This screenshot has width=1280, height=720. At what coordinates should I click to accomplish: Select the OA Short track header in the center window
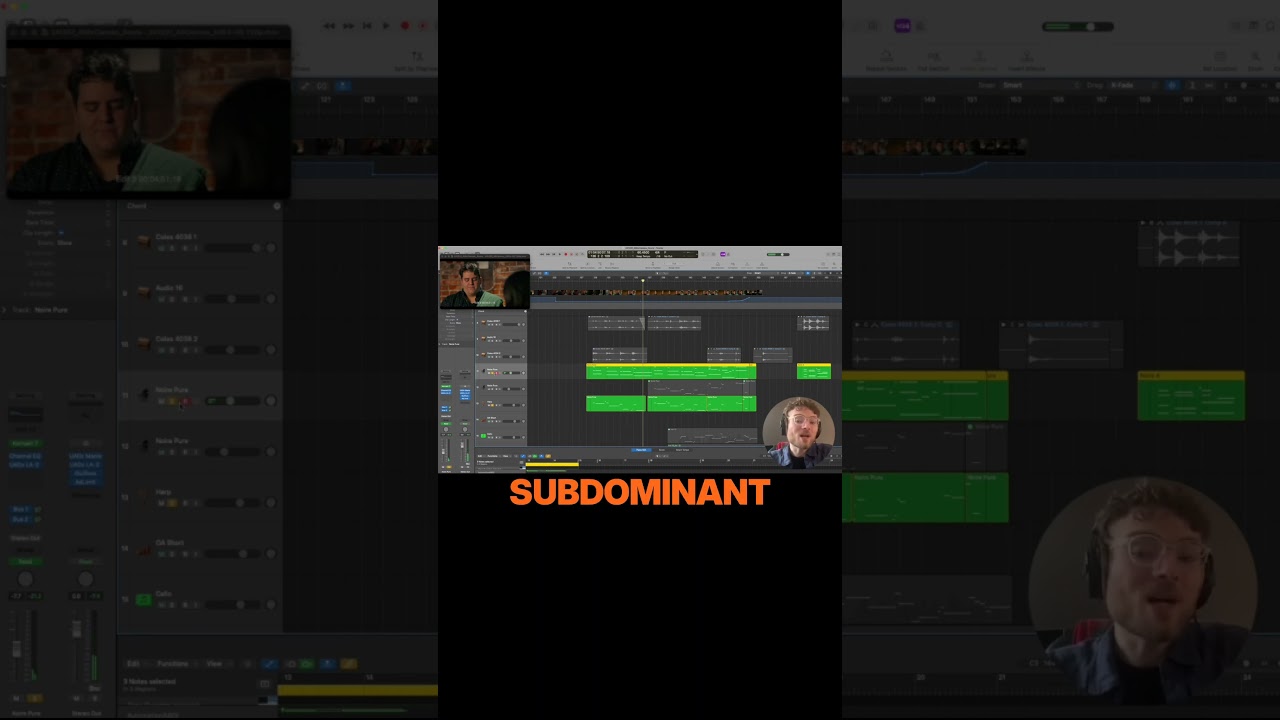[x=501, y=420]
